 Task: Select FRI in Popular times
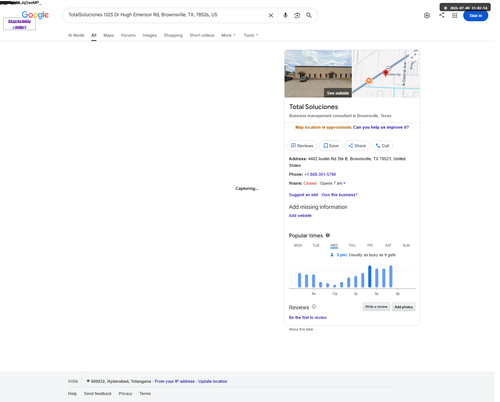(x=370, y=245)
